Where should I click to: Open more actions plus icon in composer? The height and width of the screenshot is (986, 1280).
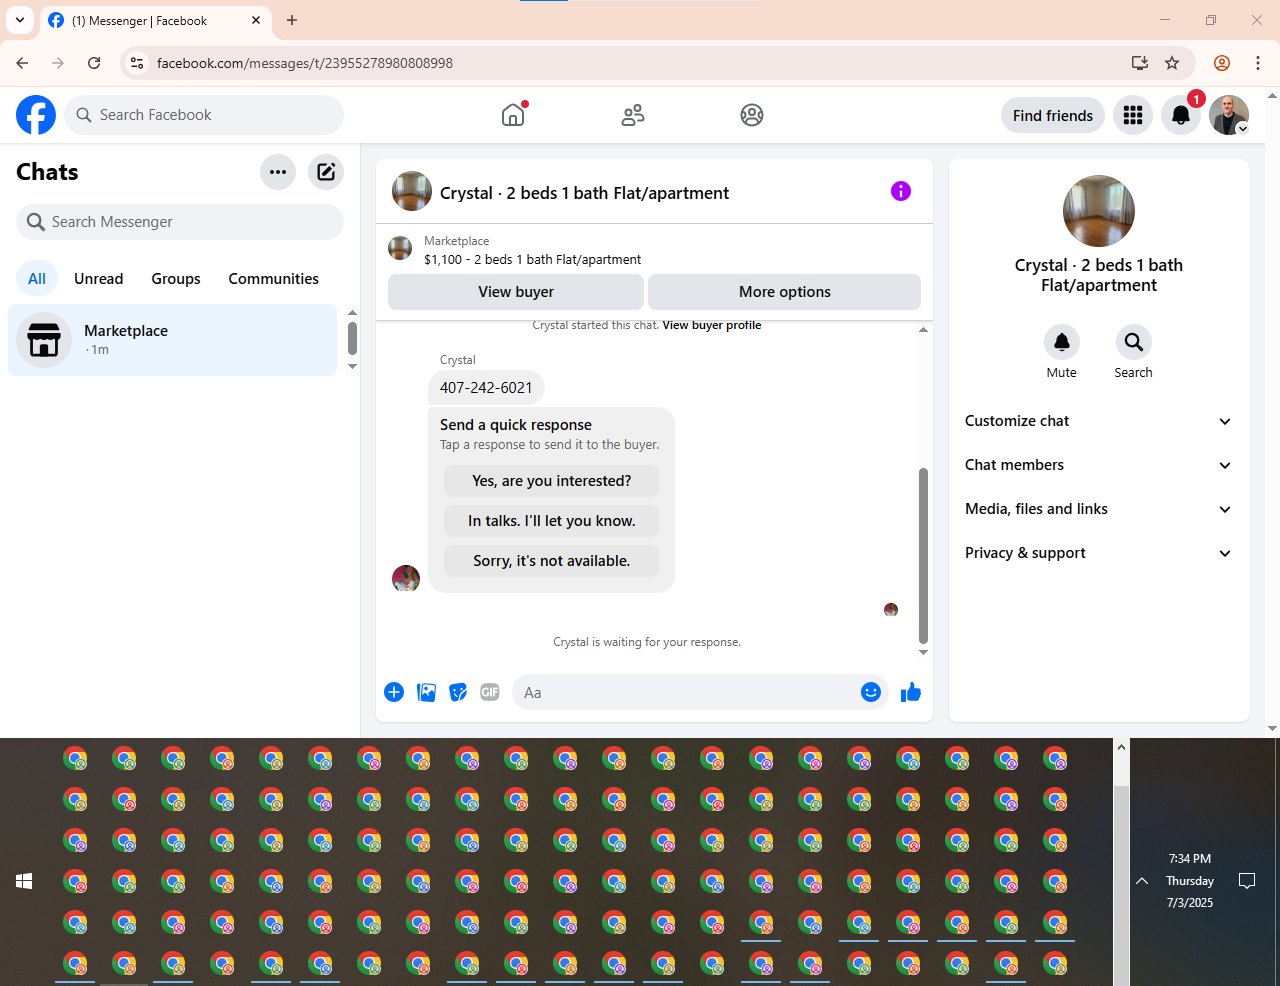coord(394,692)
